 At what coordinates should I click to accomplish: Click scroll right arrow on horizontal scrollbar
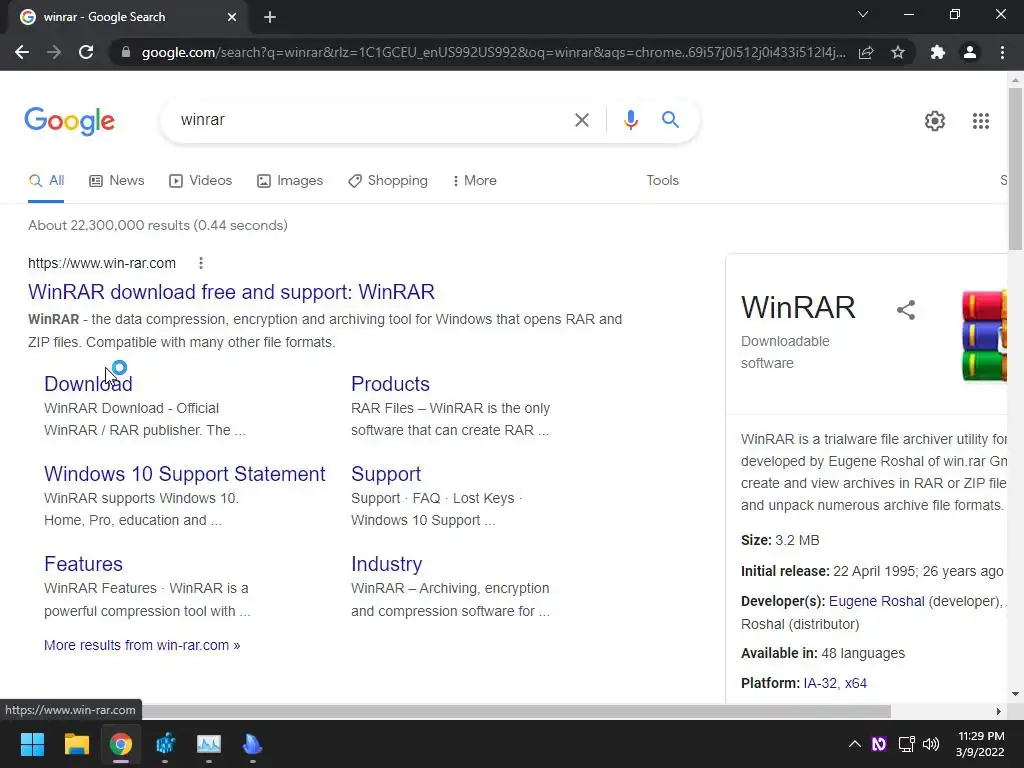tap(999, 711)
